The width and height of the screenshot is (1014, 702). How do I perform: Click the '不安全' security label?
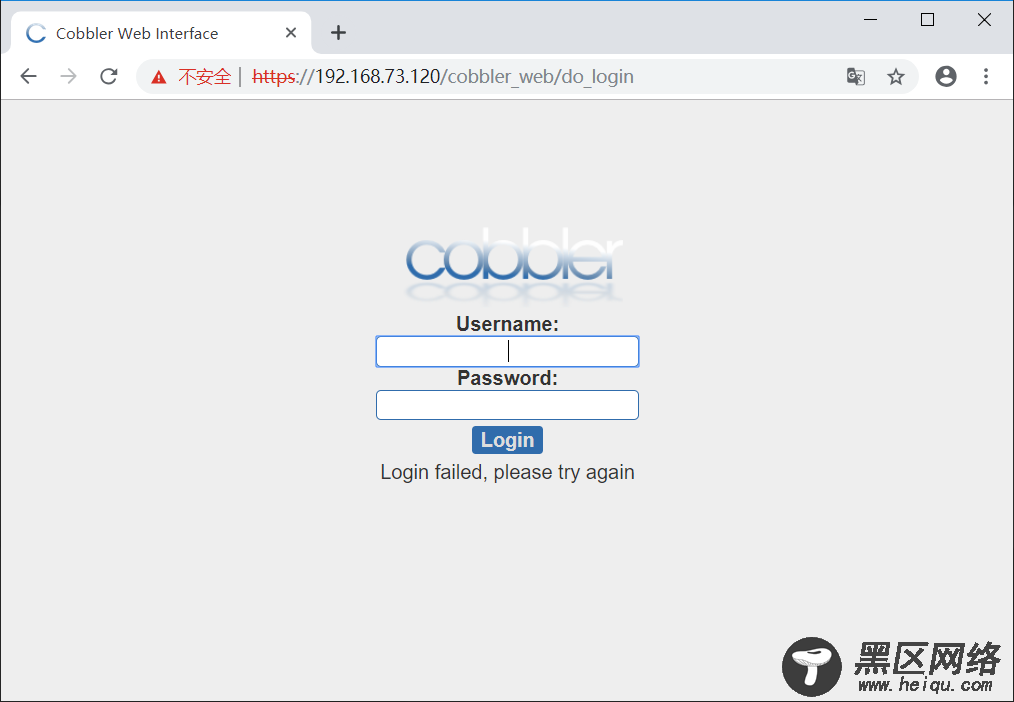[x=204, y=77]
